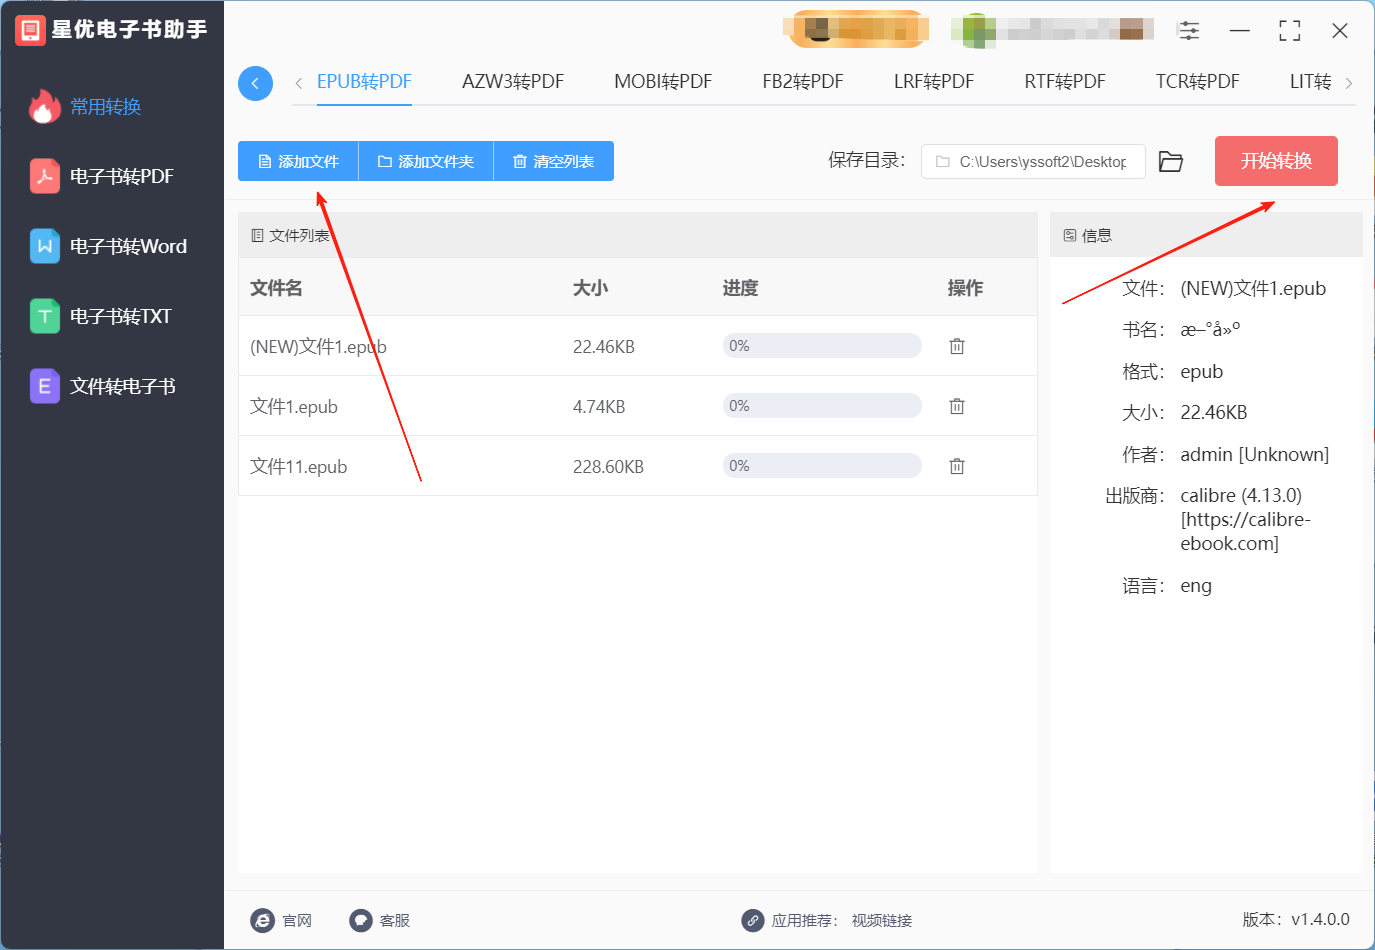Open the settings sliders icon in title bar
The image size is (1375, 950).
tap(1189, 31)
